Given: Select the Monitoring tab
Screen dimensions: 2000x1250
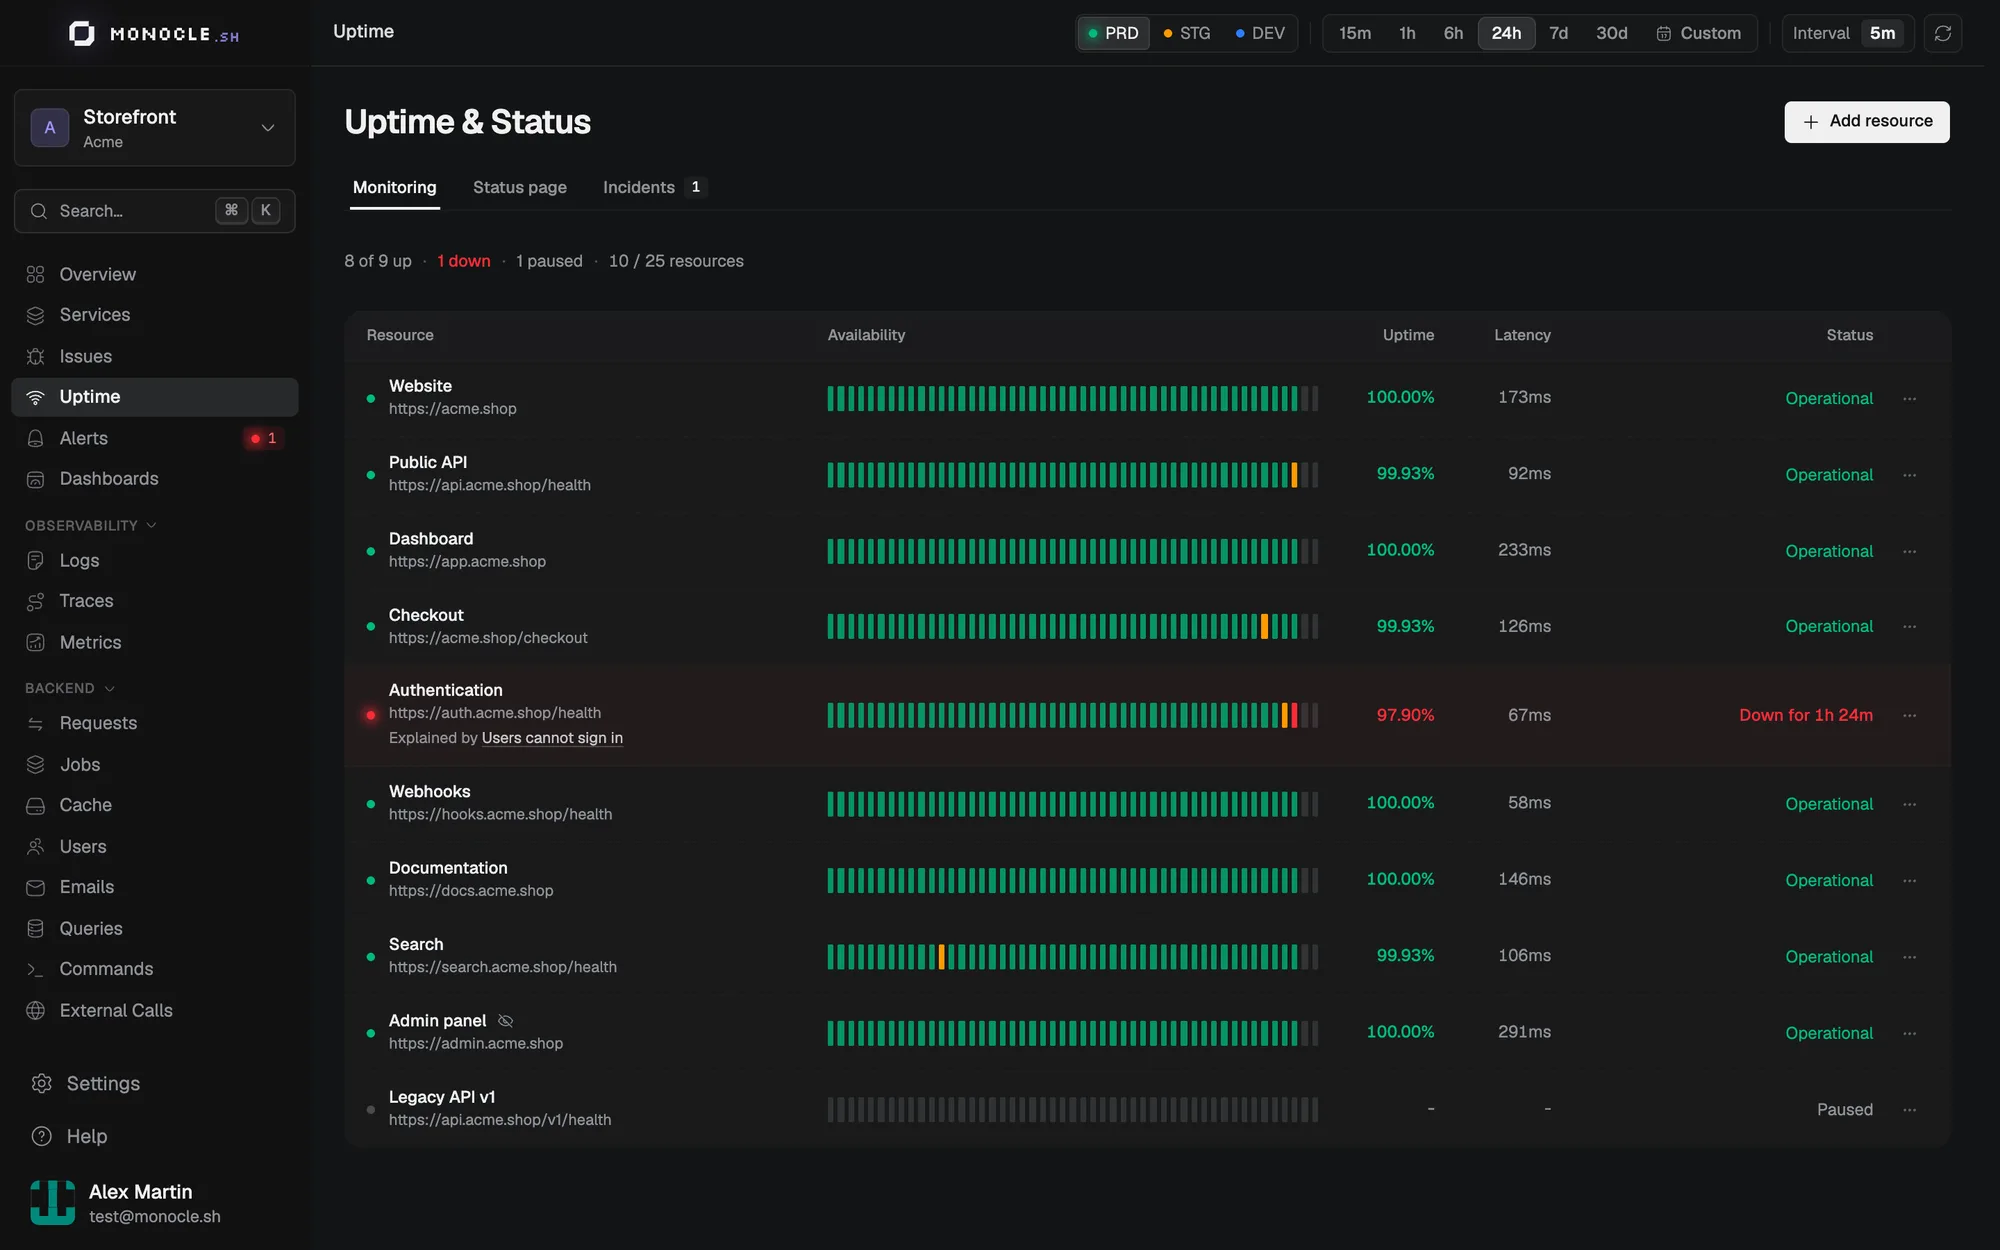Looking at the screenshot, I should pyautogui.click(x=395, y=187).
